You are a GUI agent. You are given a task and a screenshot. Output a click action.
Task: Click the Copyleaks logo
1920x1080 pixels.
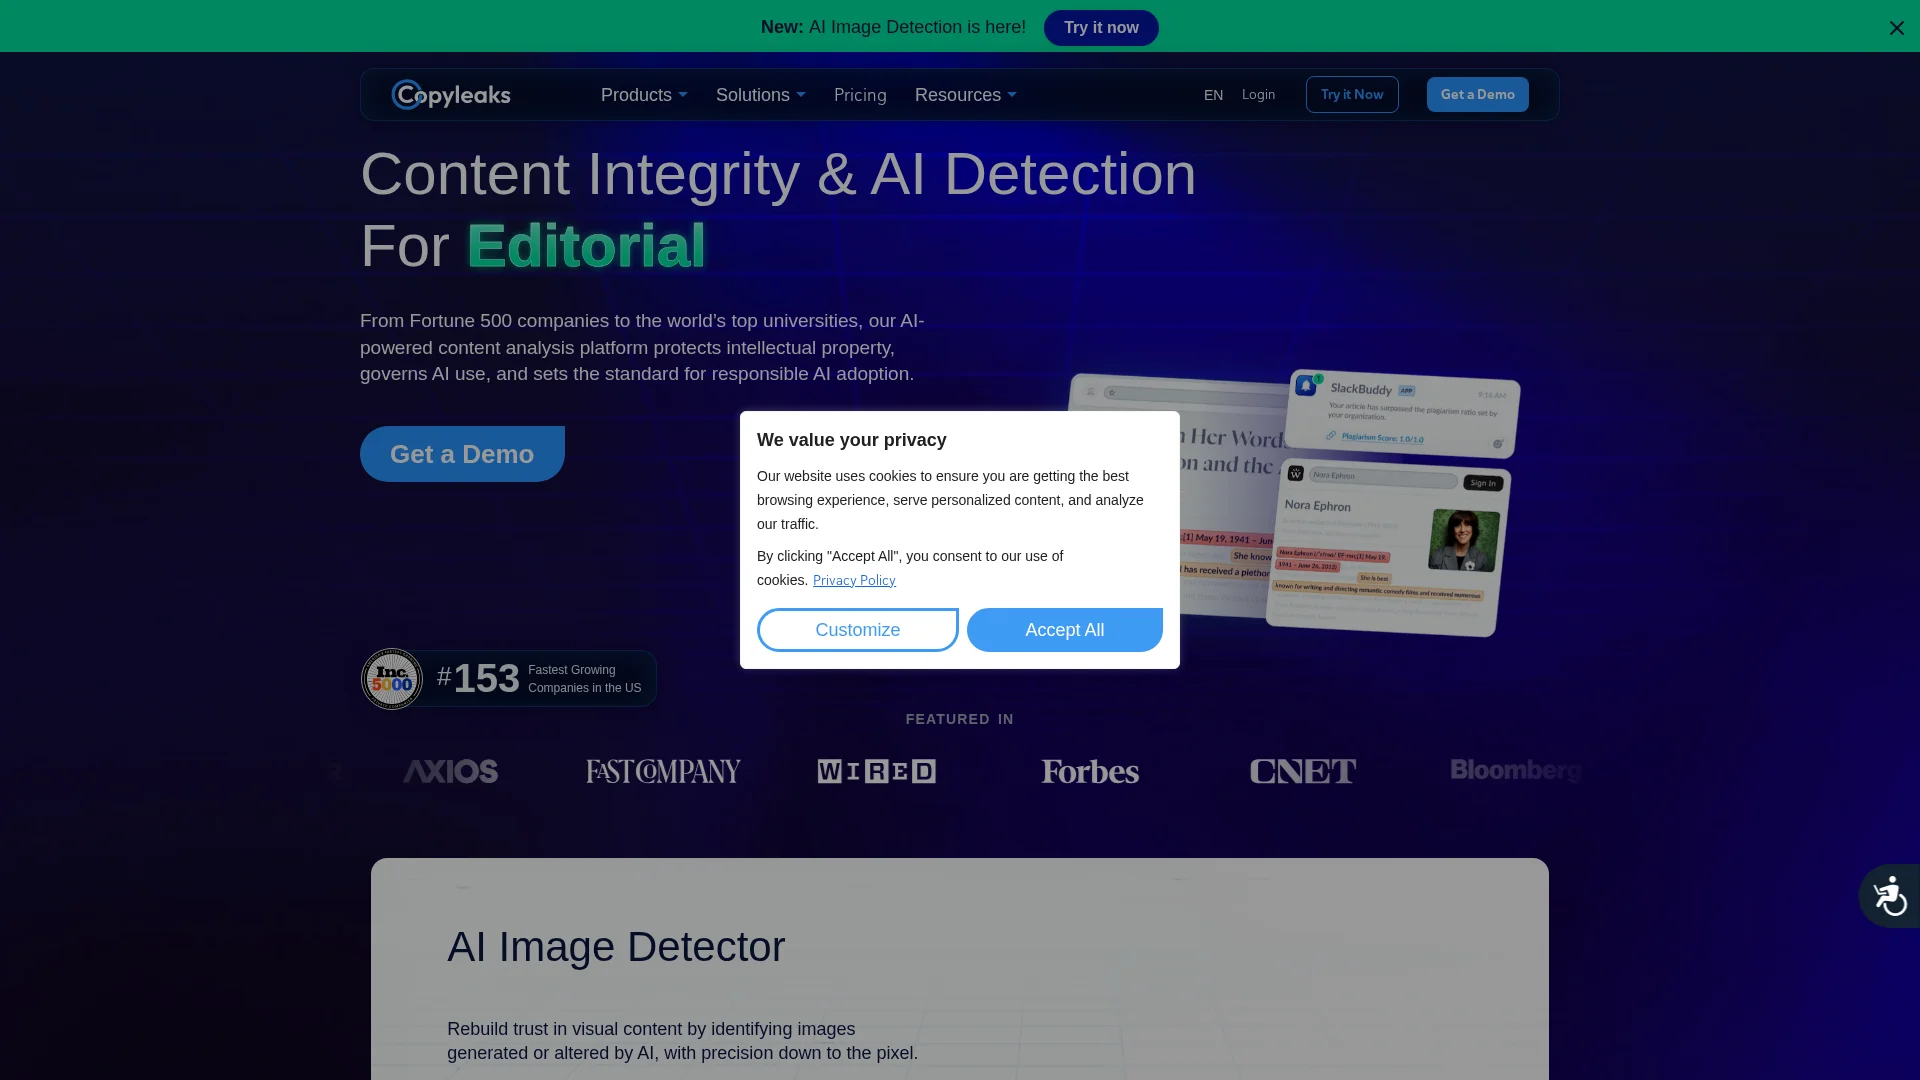pos(451,95)
